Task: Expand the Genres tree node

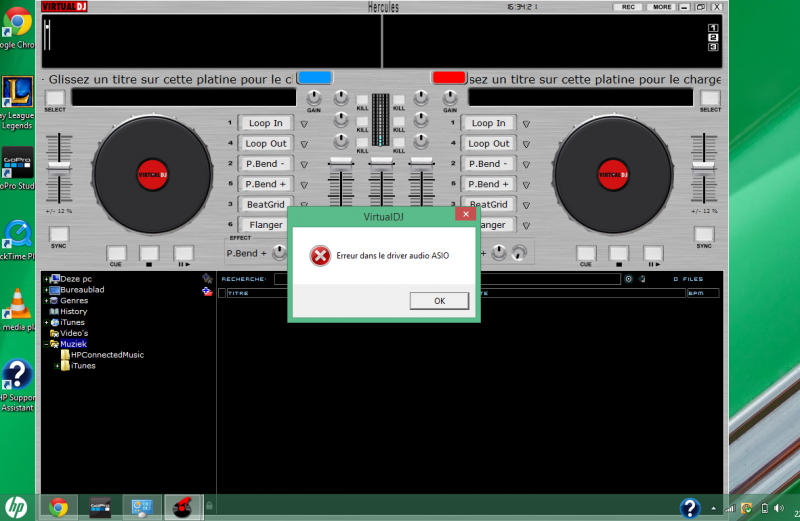Action: pos(46,301)
